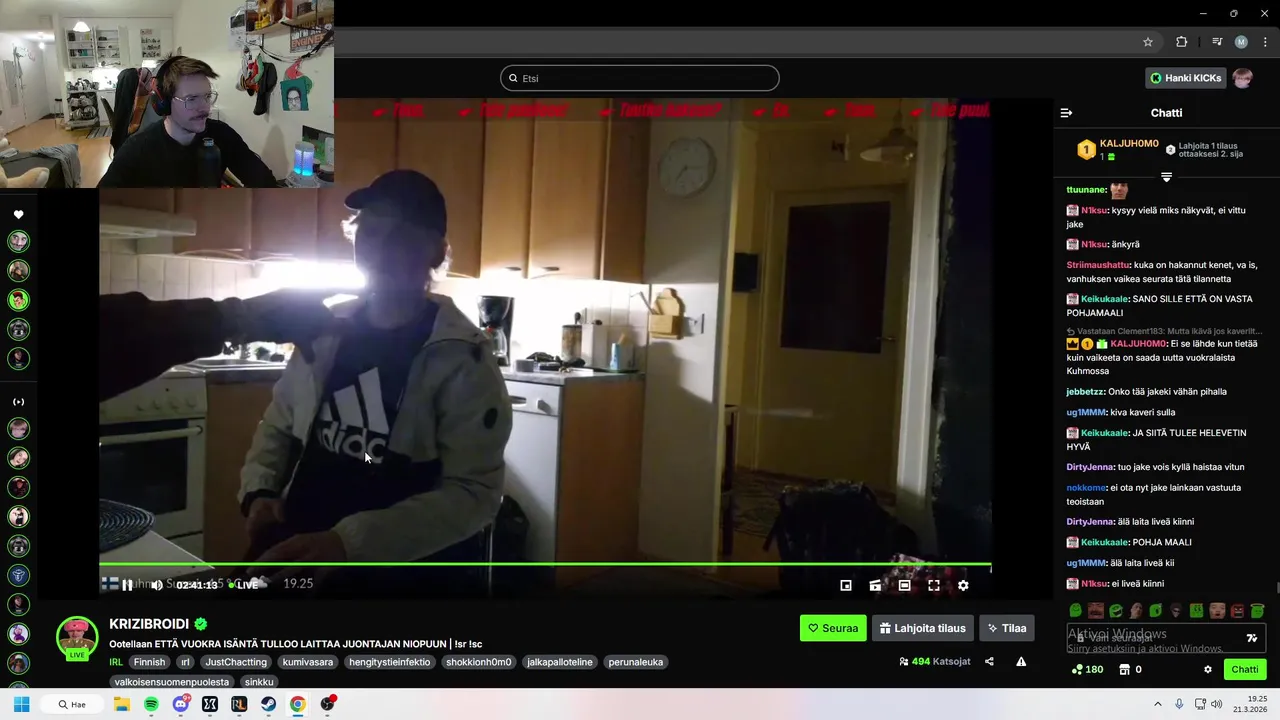Show hidden system tray icons
Viewport: 1280px width, 720px height.
point(1158,704)
